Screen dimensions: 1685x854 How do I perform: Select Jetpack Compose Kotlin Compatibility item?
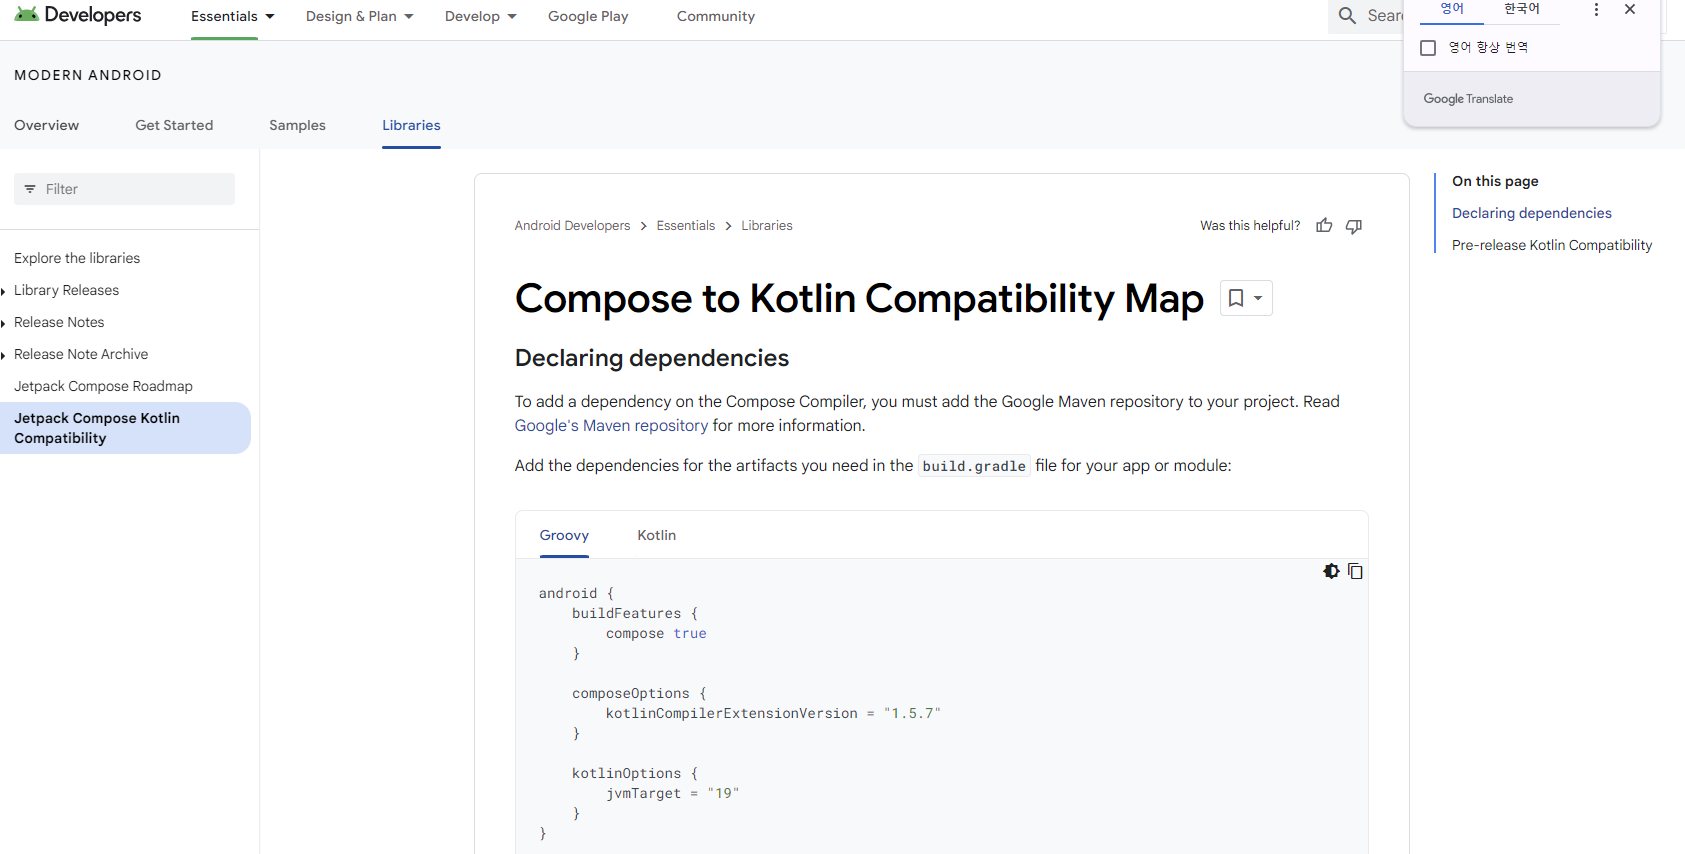[125, 428]
